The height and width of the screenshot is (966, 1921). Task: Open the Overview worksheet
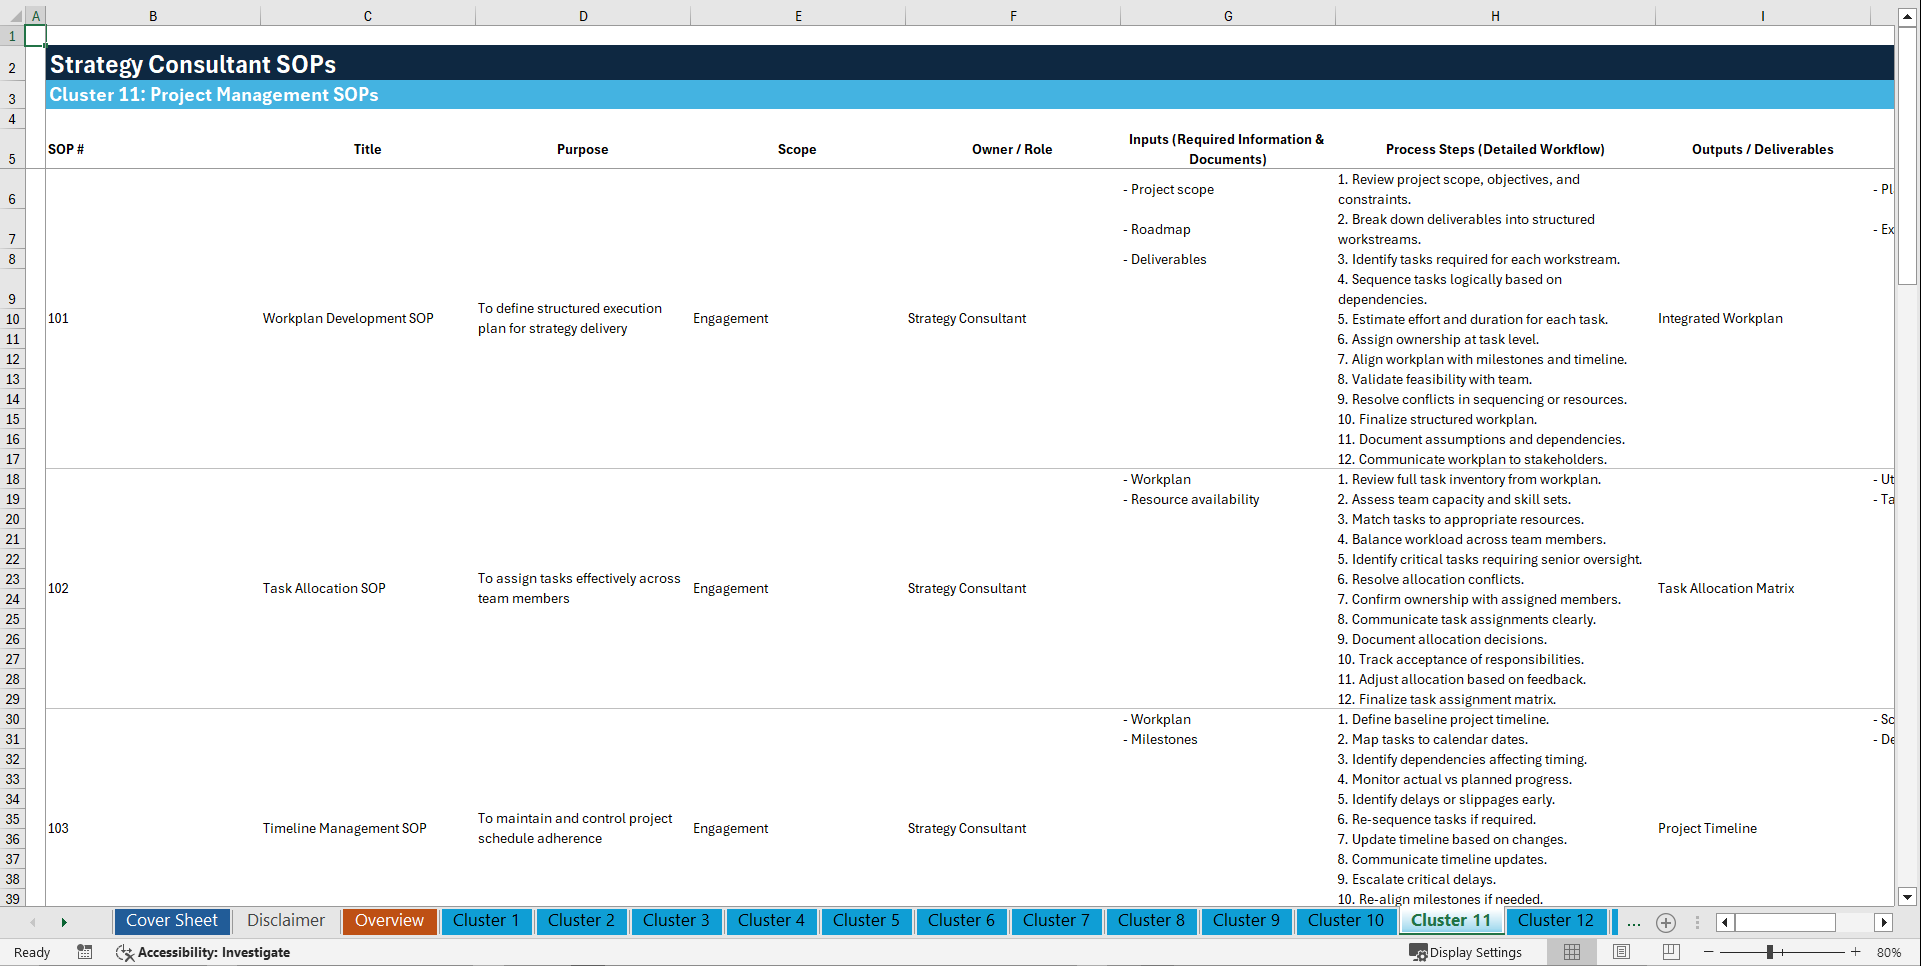point(389,921)
